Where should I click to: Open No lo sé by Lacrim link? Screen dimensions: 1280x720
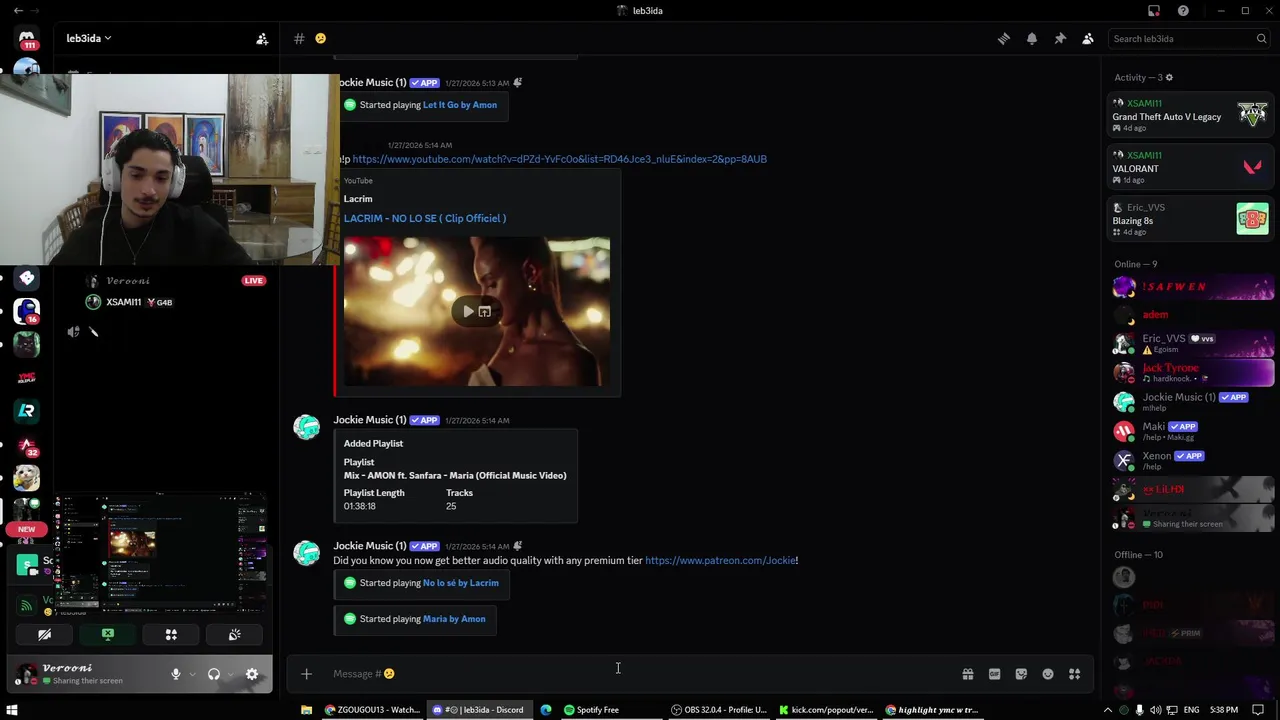(x=461, y=583)
